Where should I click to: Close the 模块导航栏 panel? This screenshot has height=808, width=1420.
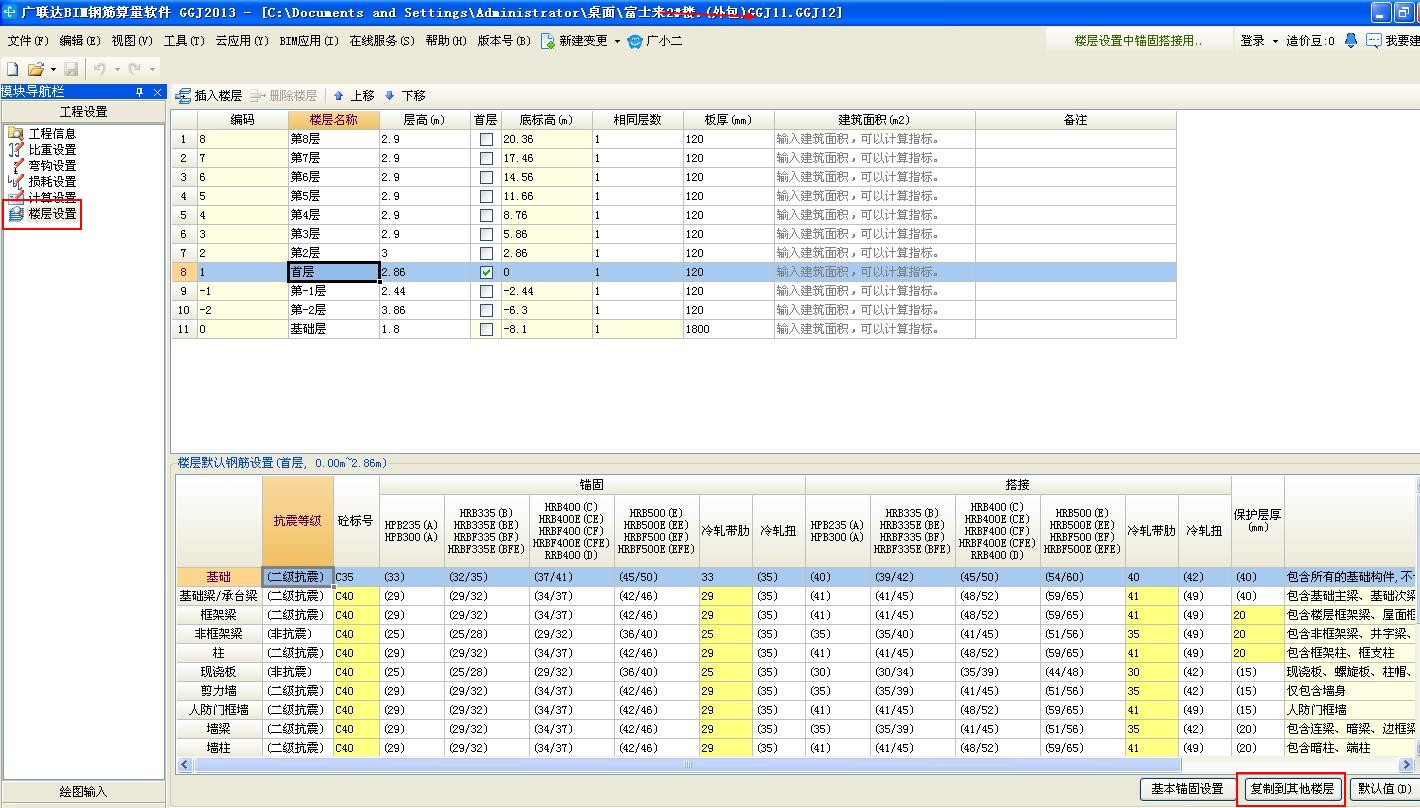click(157, 92)
